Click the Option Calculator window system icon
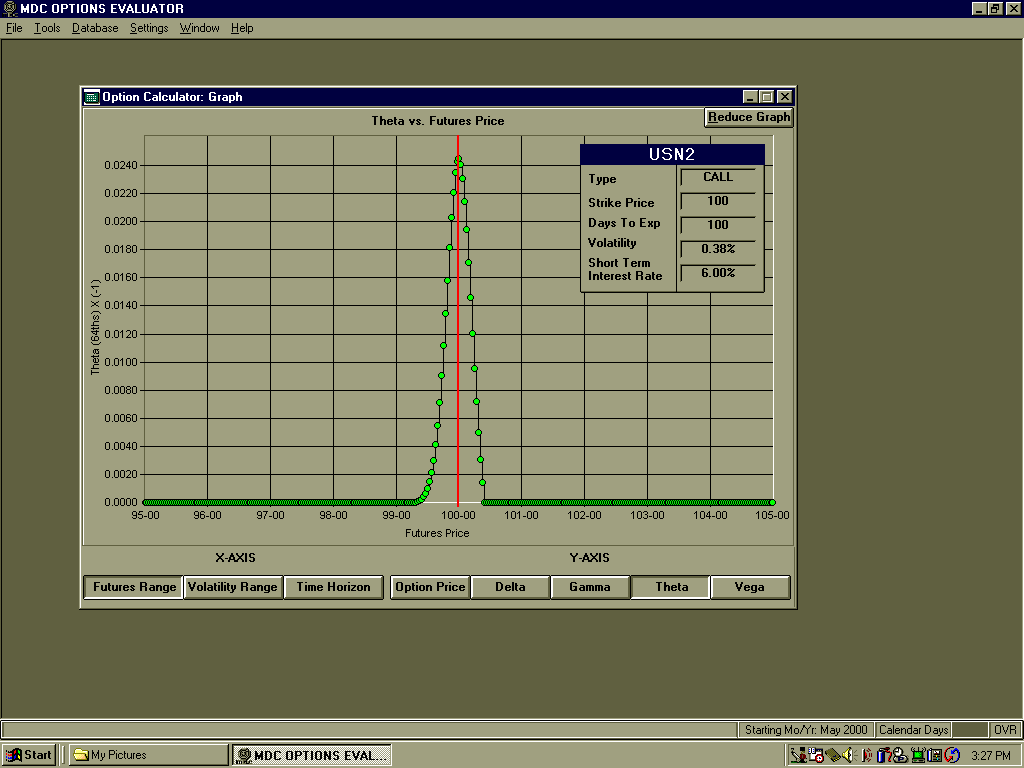 coord(91,97)
